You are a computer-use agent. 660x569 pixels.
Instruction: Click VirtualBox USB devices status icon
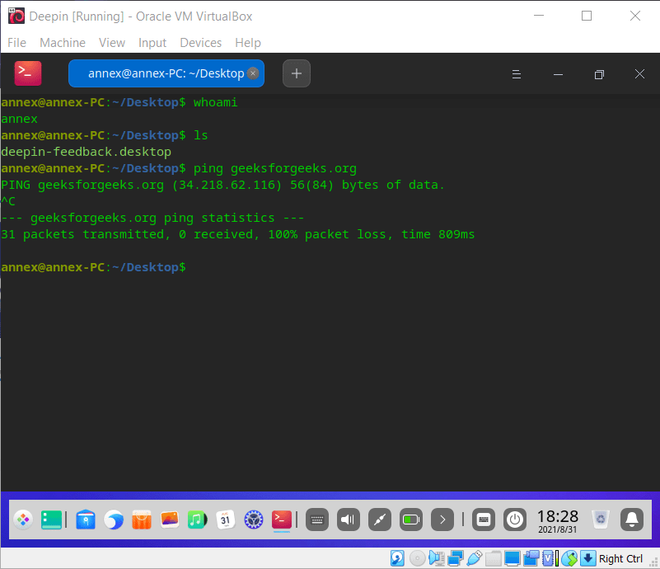[474, 558]
